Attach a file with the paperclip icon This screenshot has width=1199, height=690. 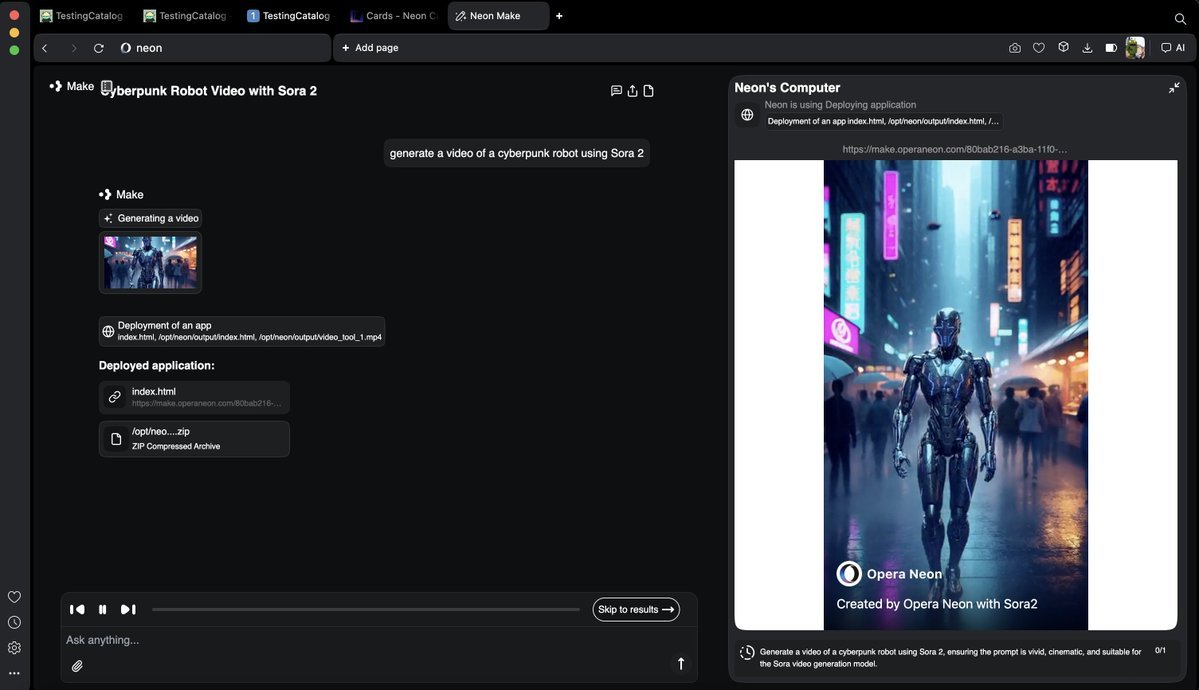coord(76,665)
